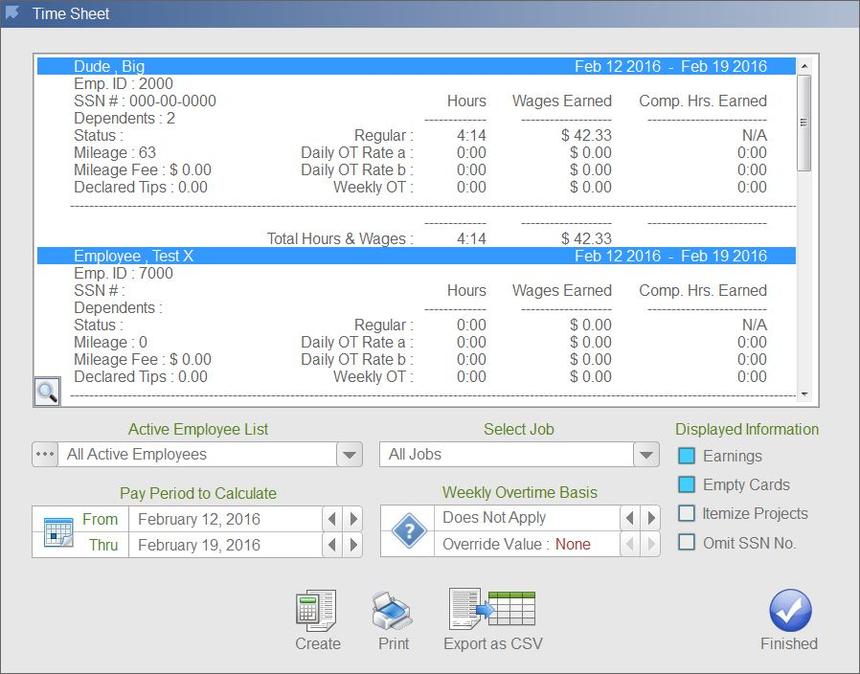Step Thru date forward one day

pyautogui.click(x=353, y=545)
